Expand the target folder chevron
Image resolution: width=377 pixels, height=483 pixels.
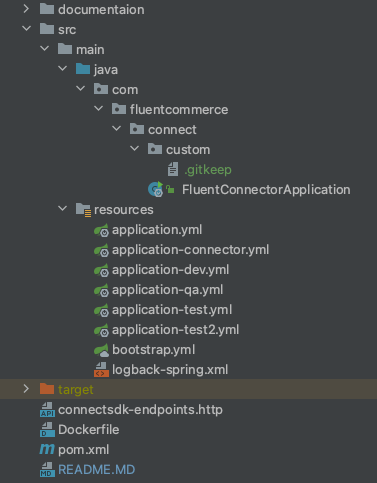coord(26,388)
